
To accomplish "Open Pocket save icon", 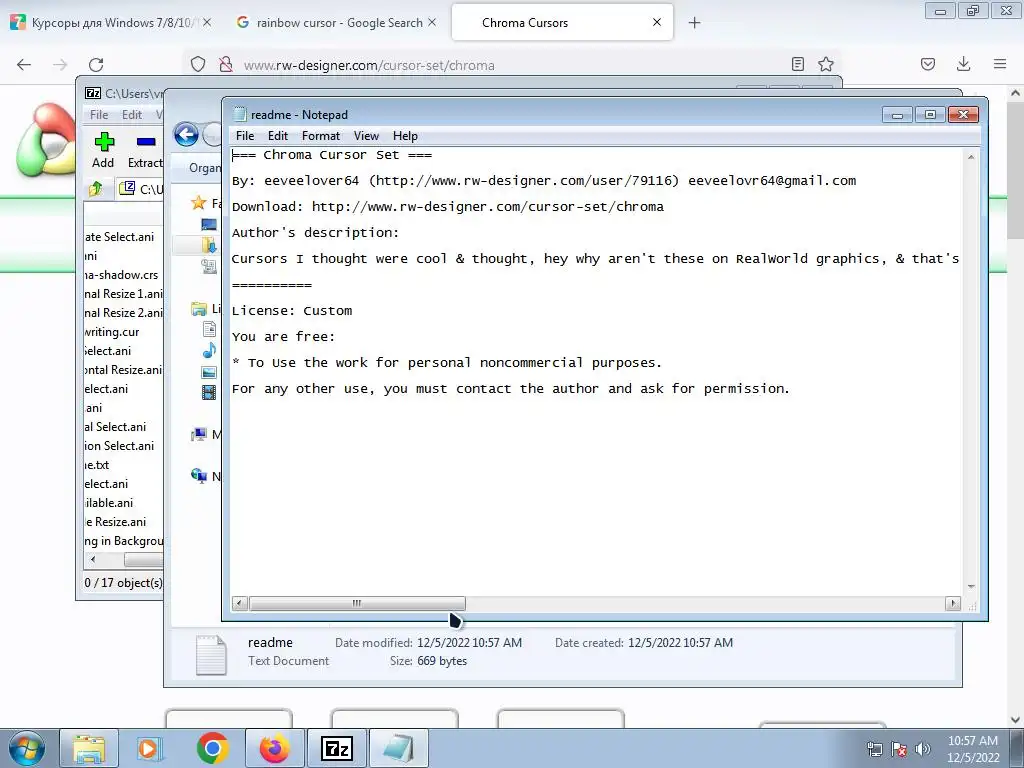I will tap(928, 64).
